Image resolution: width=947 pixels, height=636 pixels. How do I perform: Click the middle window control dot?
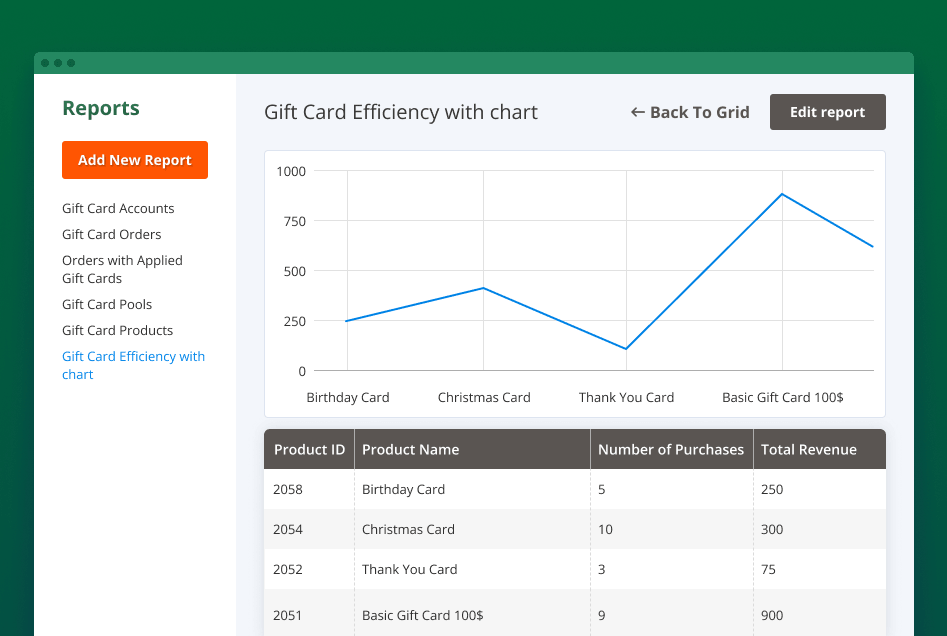[56, 62]
